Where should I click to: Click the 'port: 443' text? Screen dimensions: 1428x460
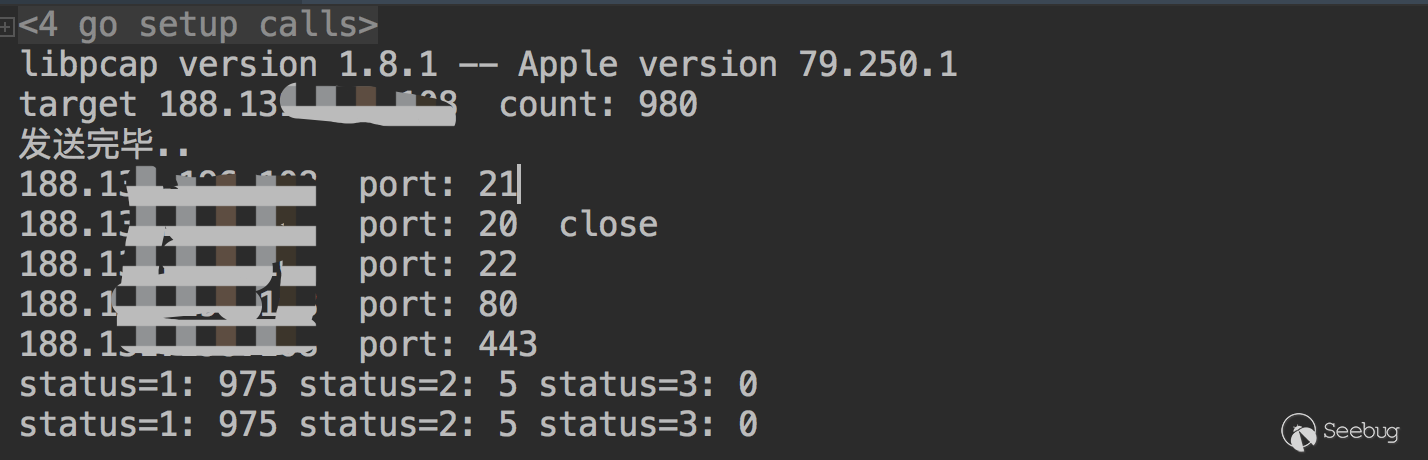pos(448,345)
